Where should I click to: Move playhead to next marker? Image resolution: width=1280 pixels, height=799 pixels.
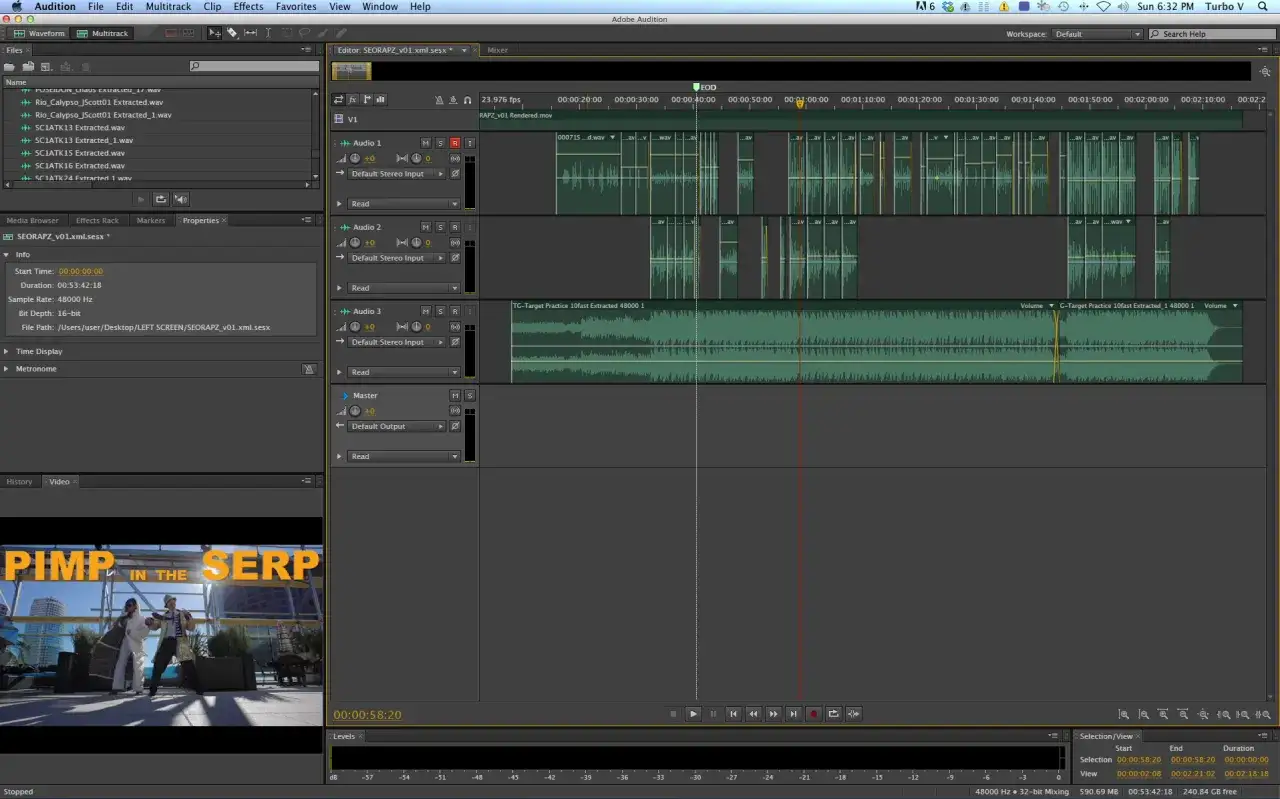(793, 714)
